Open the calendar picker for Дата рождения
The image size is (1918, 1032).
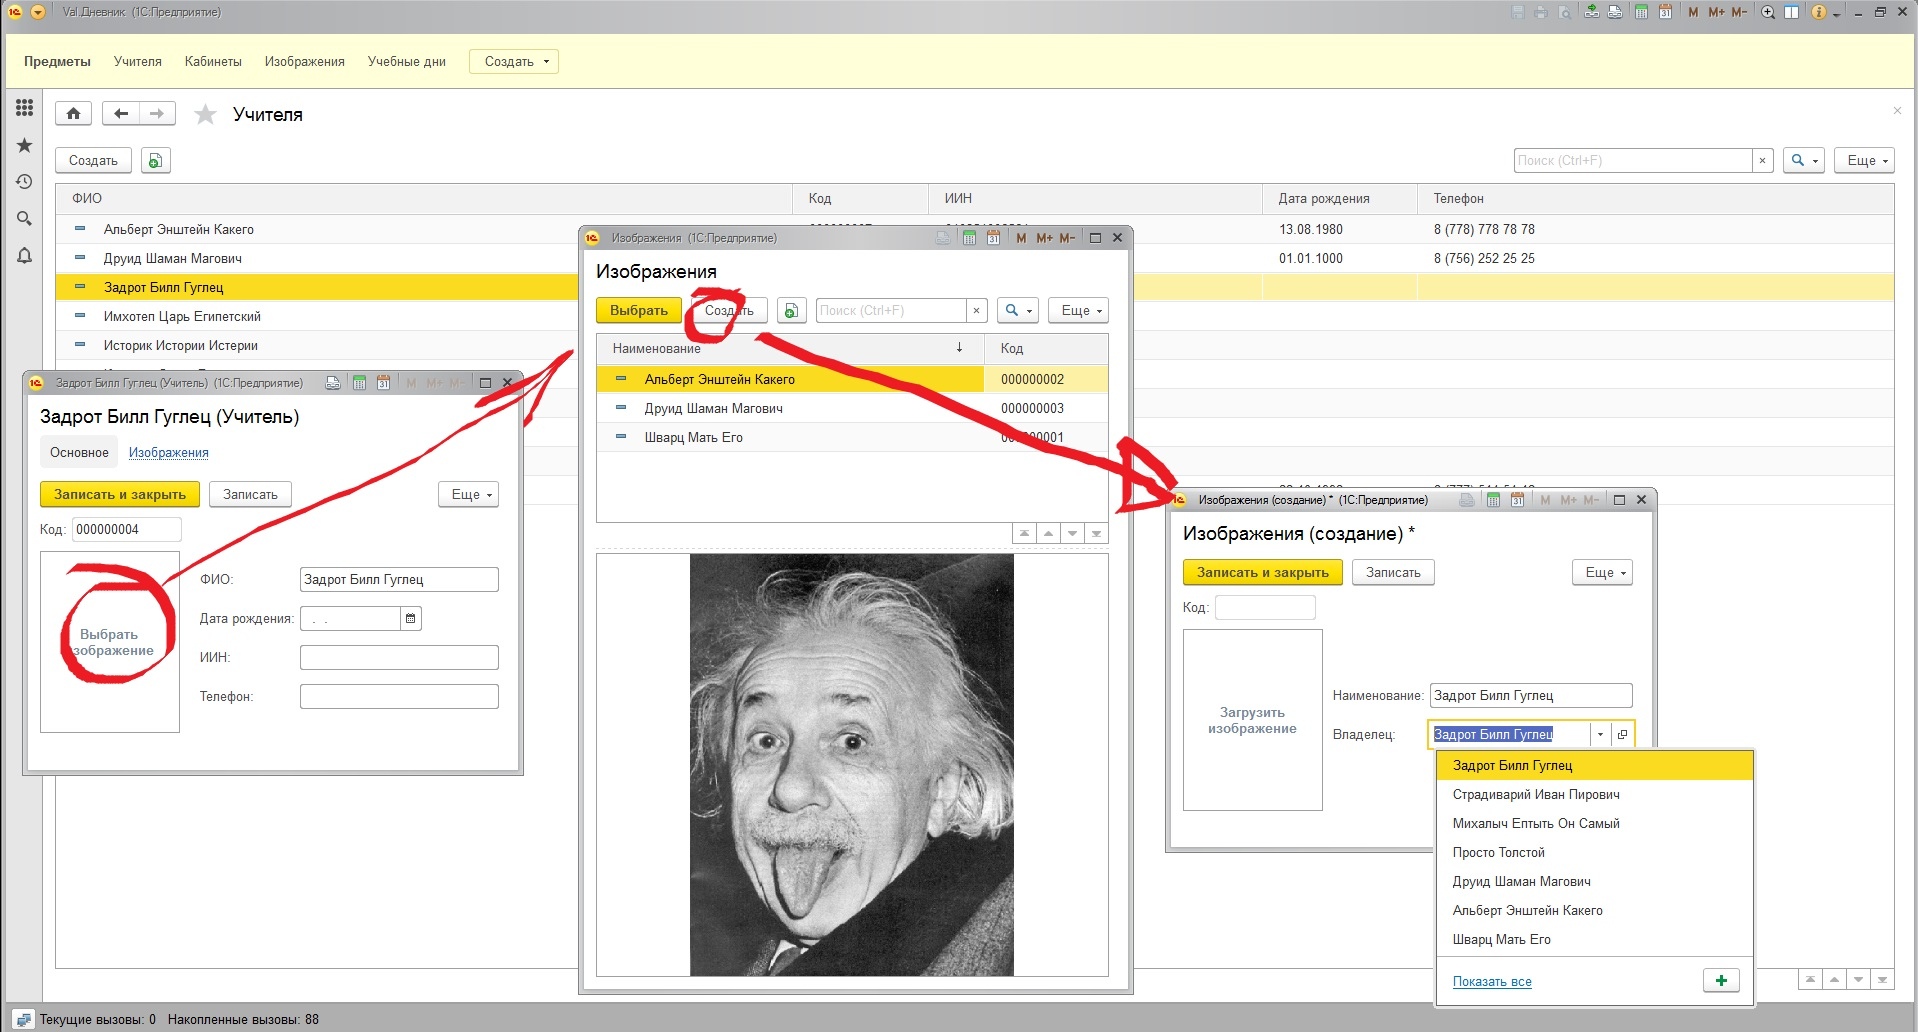point(410,619)
